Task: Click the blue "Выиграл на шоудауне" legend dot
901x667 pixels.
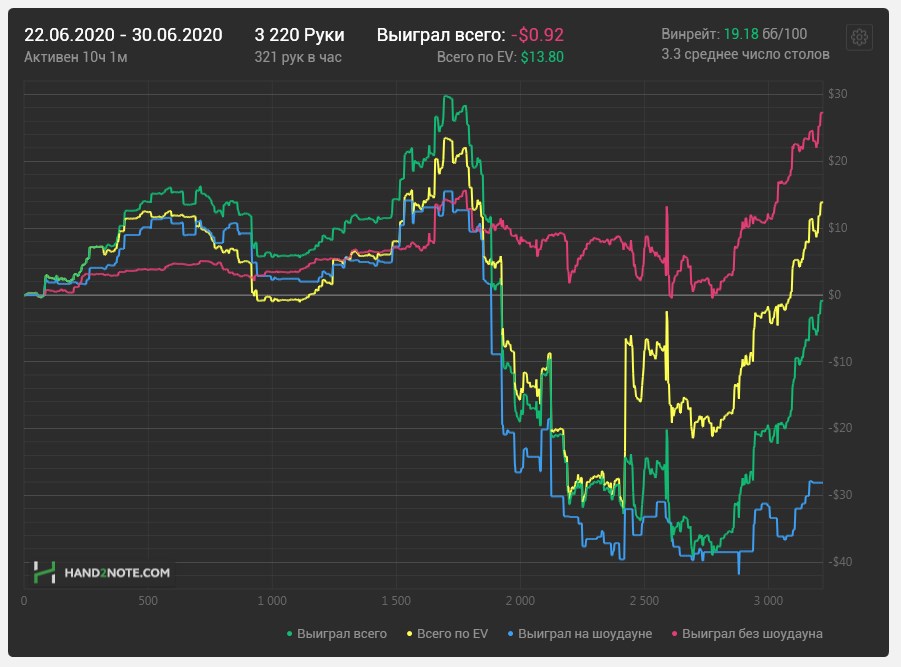Action: click(x=509, y=633)
